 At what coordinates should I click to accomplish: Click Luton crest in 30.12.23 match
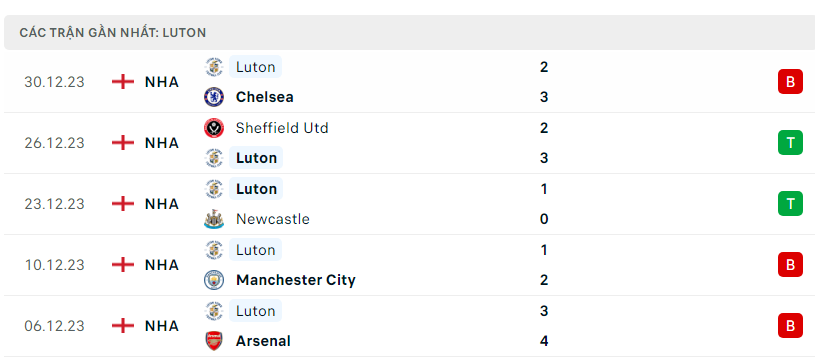[214, 67]
